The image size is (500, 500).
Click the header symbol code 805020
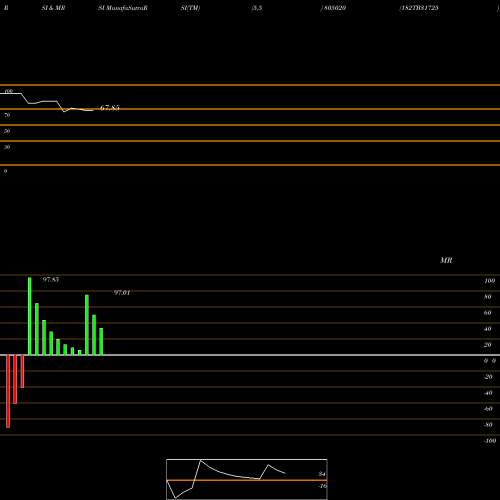(335, 8)
